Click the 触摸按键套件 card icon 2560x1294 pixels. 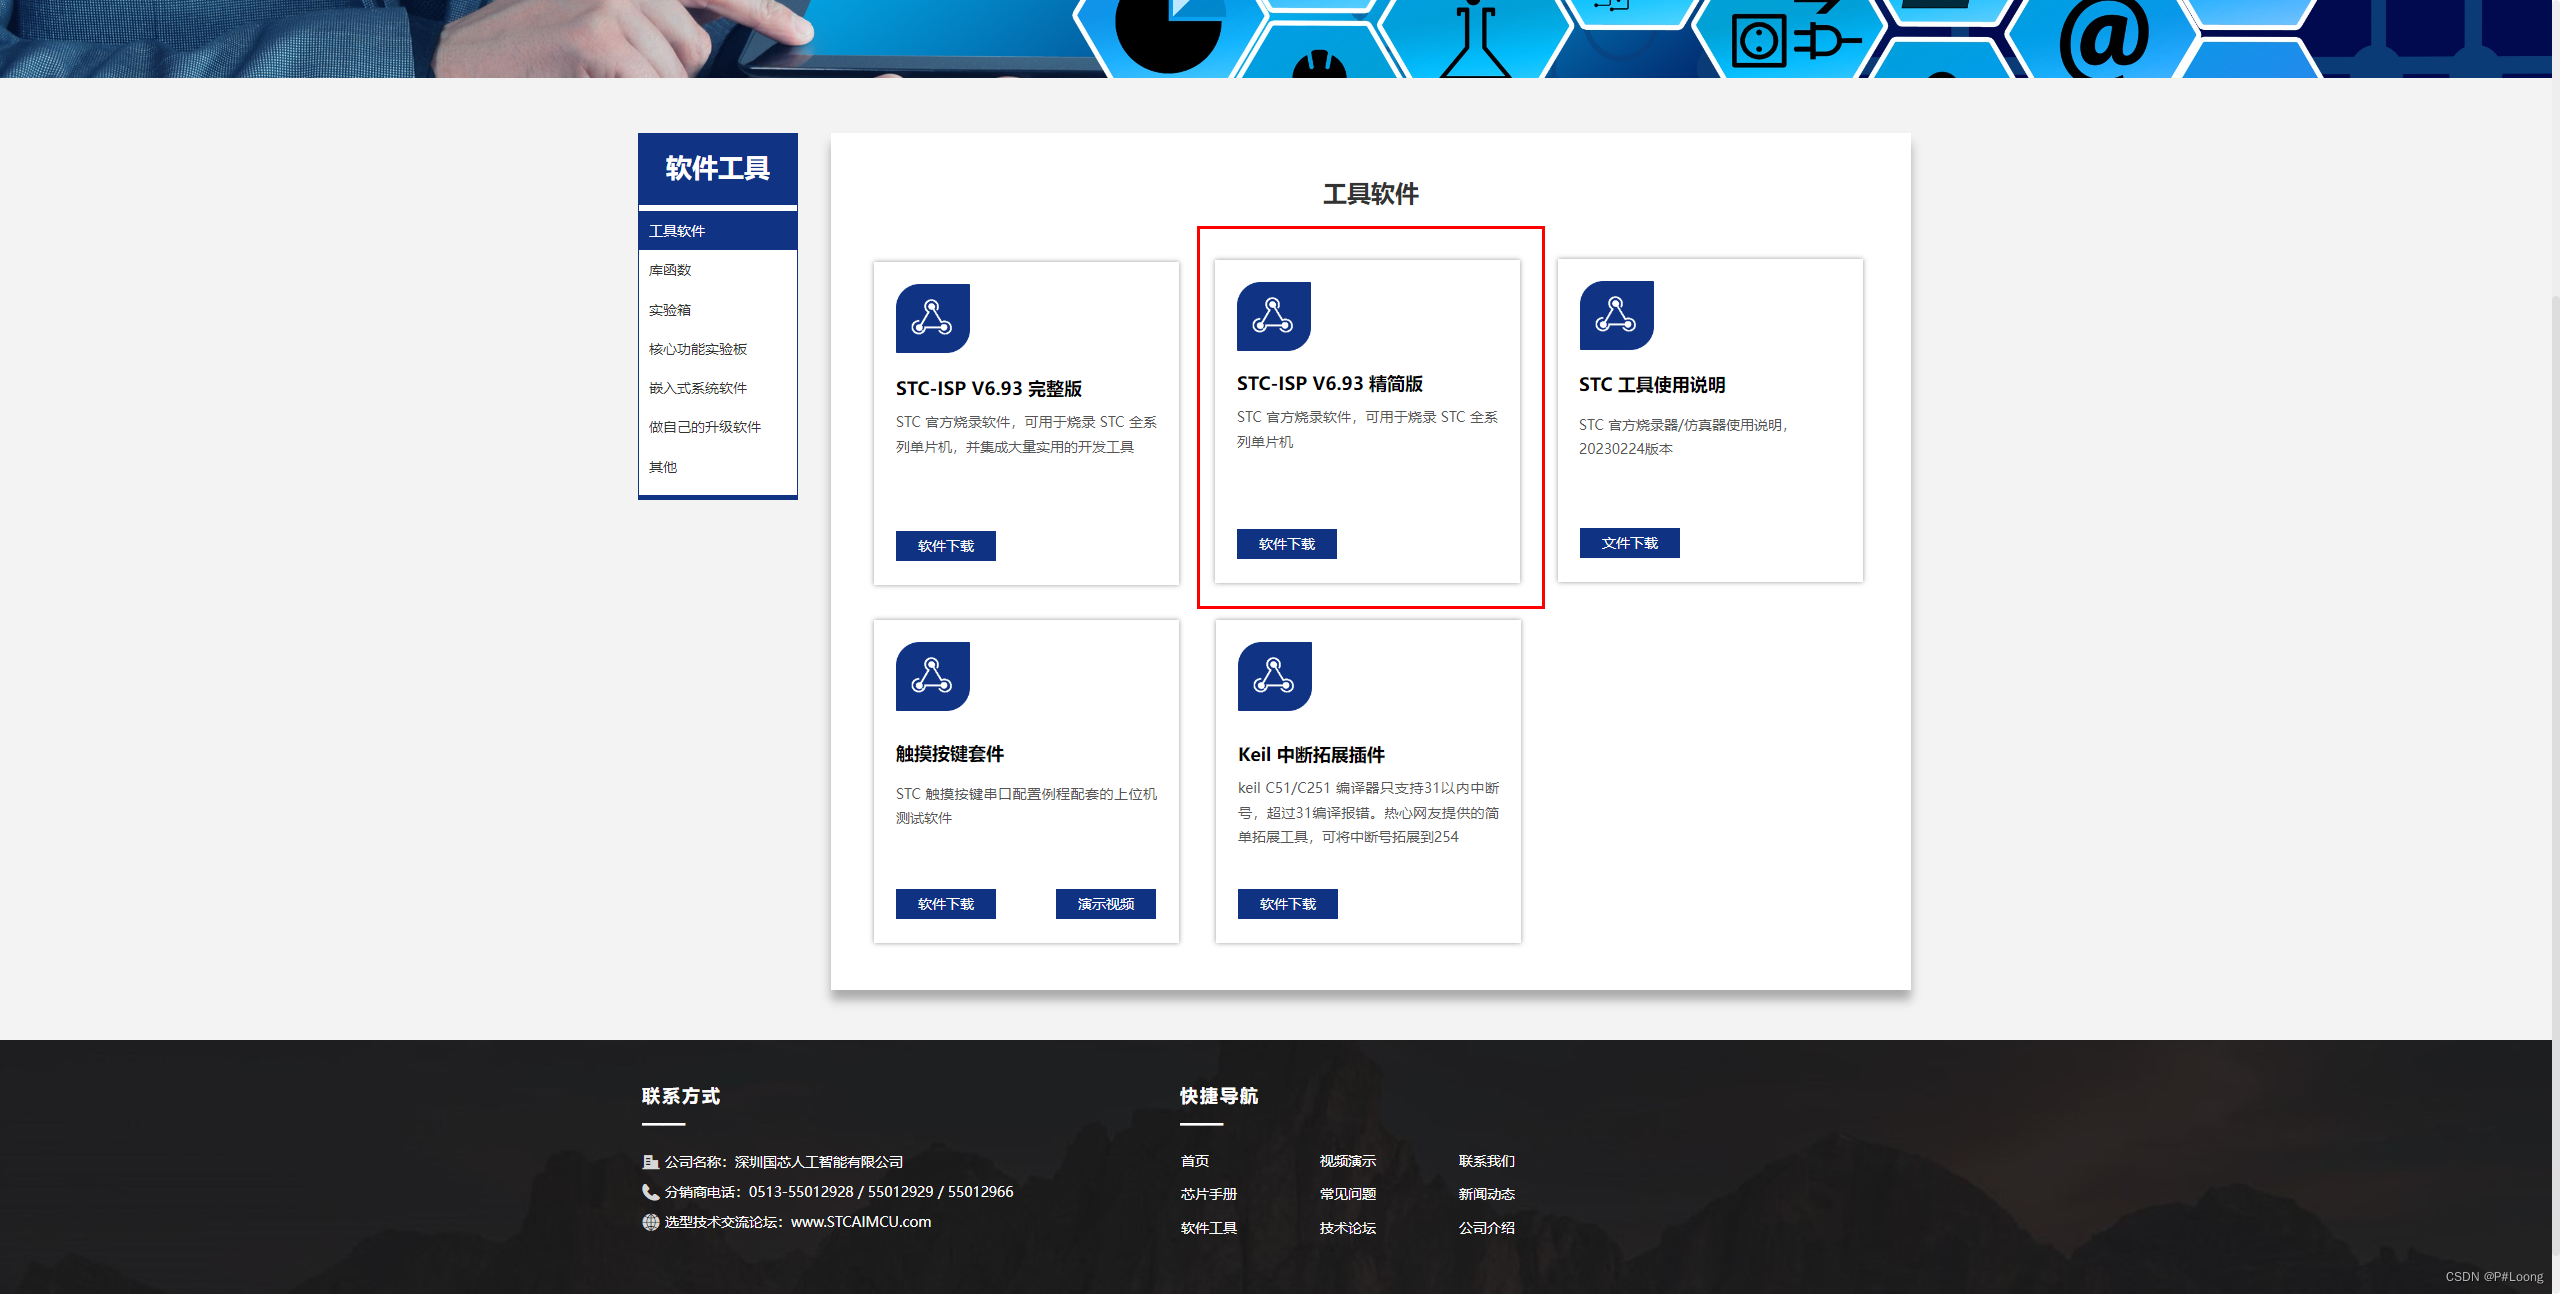point(932,676)
